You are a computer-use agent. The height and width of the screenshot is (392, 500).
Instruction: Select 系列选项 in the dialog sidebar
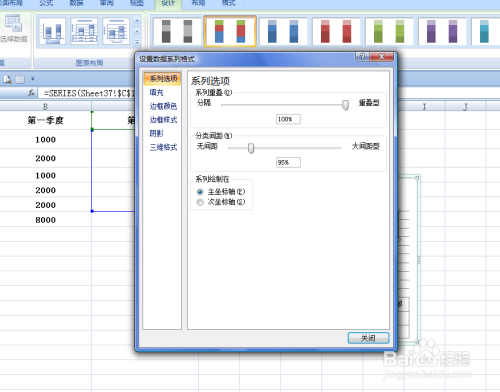163,79
